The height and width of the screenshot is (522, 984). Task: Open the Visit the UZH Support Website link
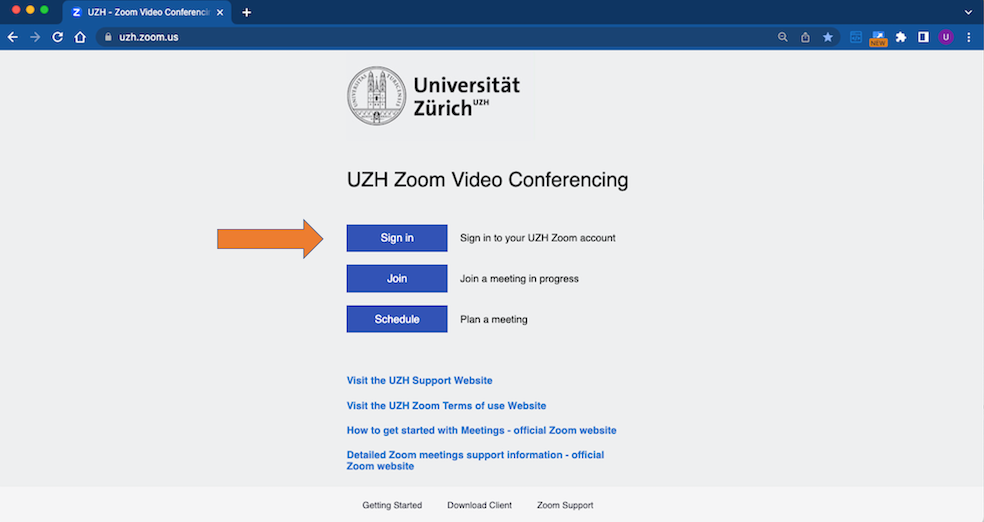coord(419,381)
